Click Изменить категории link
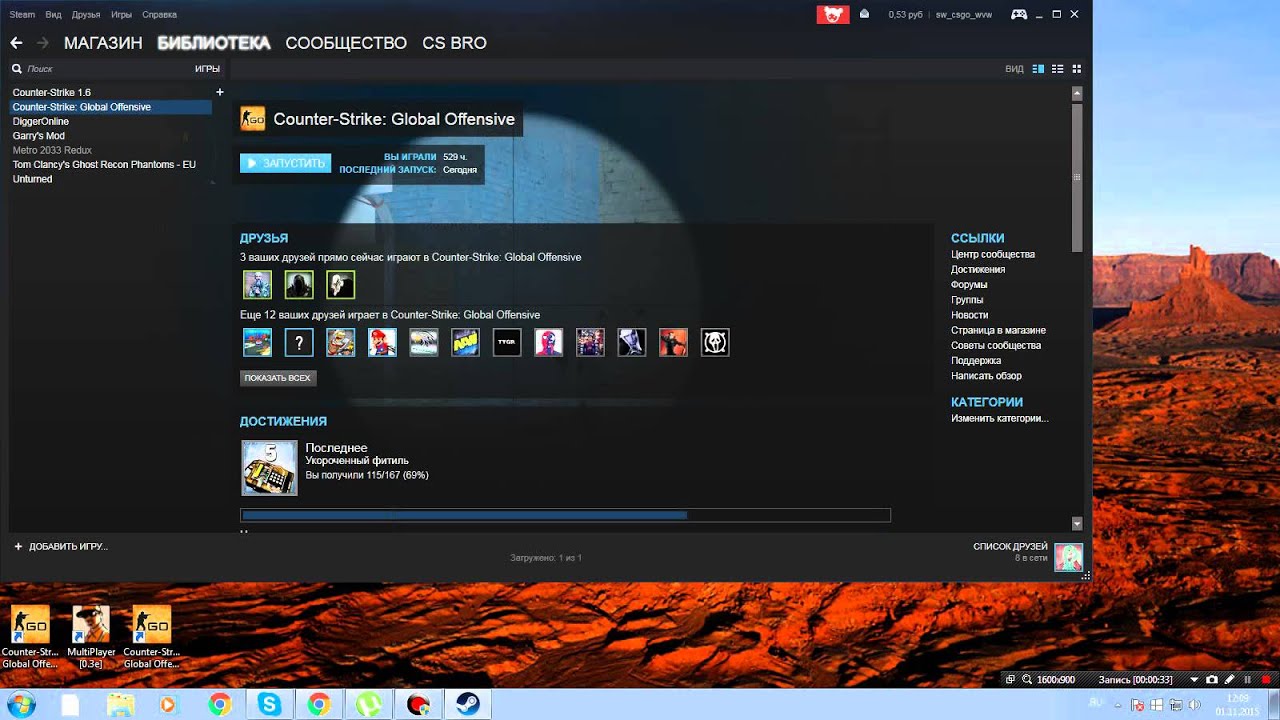Viewport: 1280px width, 720px height. (1000, 418)
